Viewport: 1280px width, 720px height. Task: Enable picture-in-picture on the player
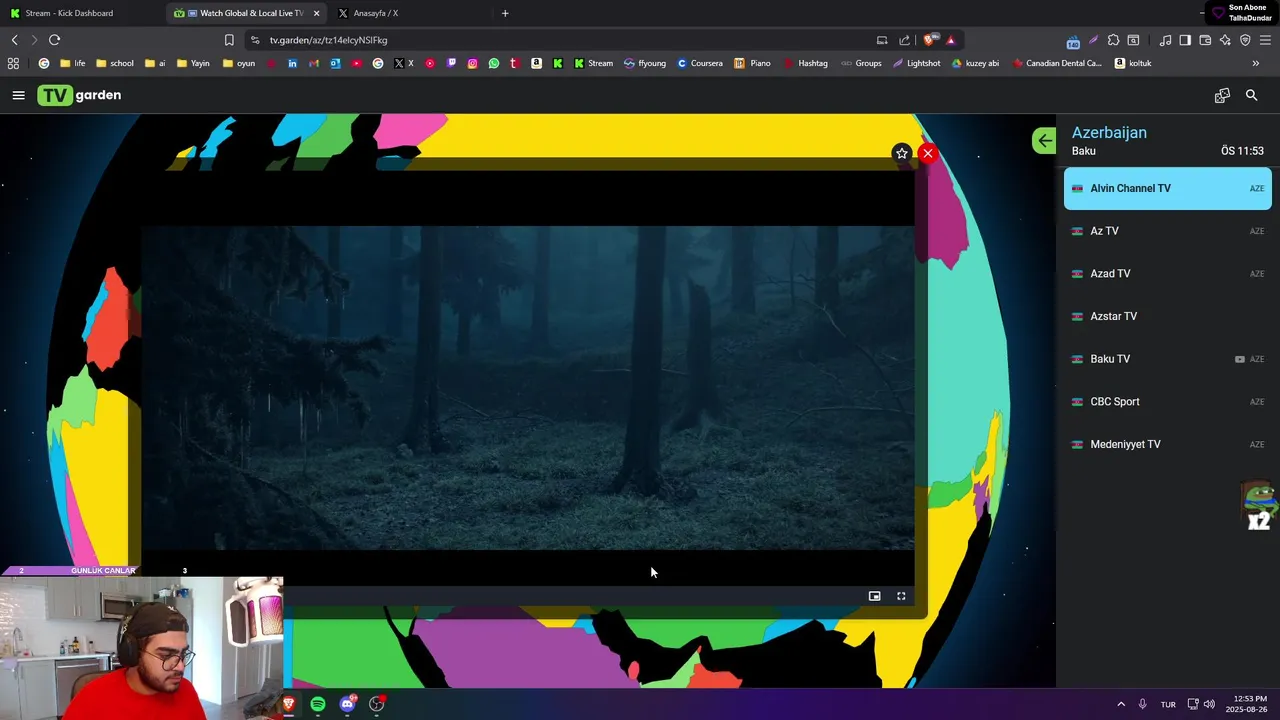tap(875, 596)
